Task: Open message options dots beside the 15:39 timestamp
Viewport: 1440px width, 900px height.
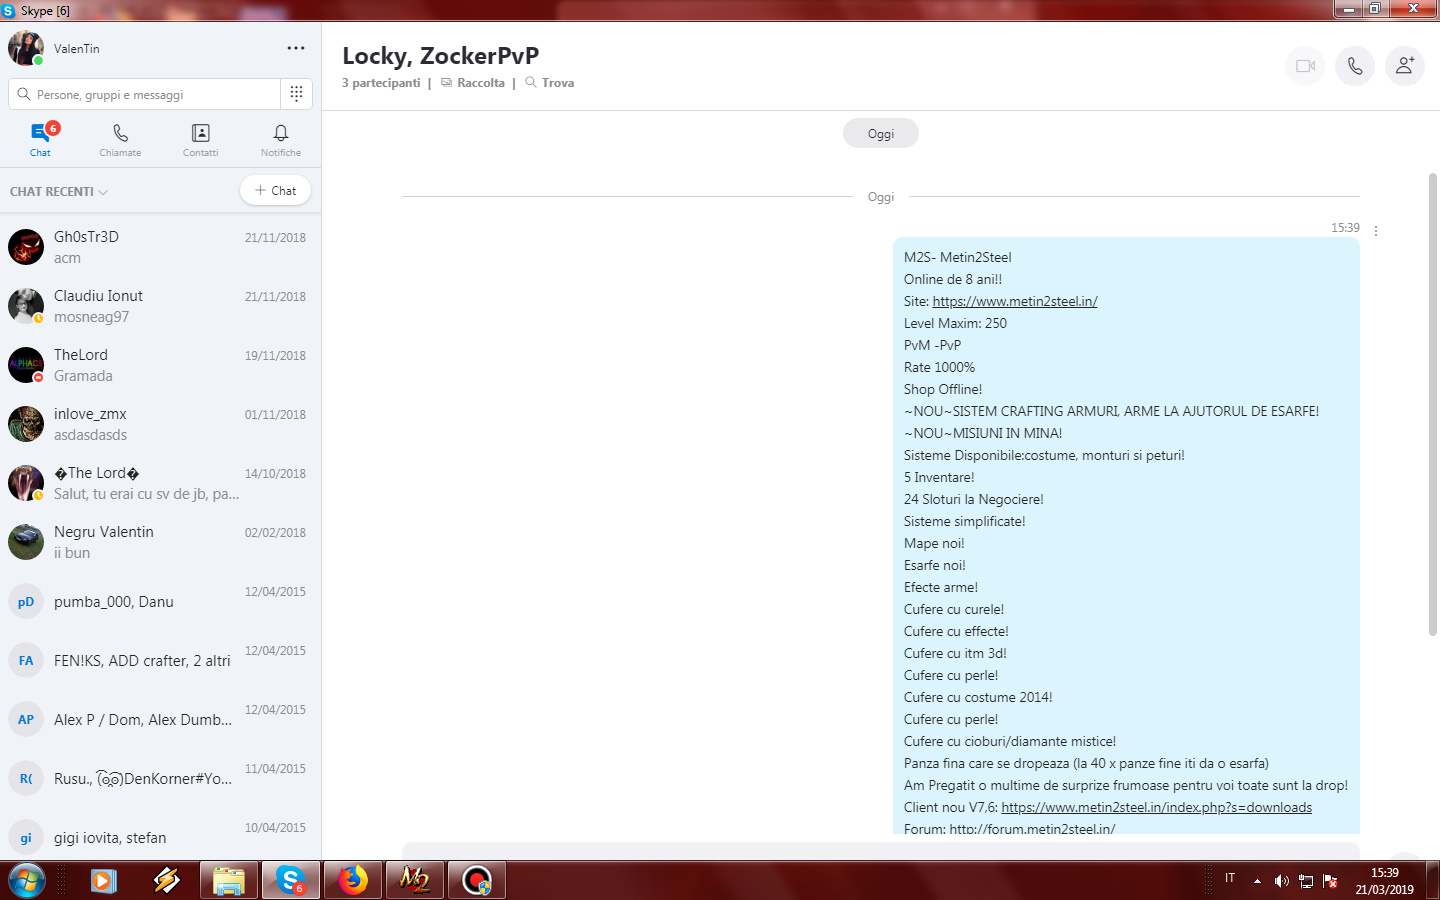Action: [x=1376, y=230]
